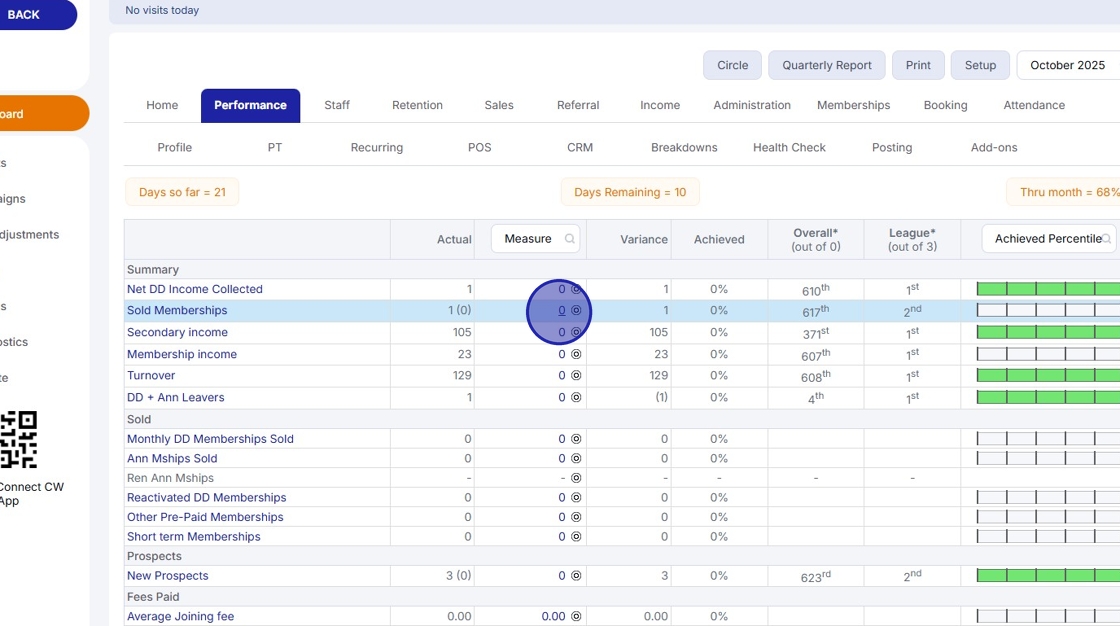Click target icon in Ann Mships Sold row
The image size is (1120, 626).
[x=576, y=459]
